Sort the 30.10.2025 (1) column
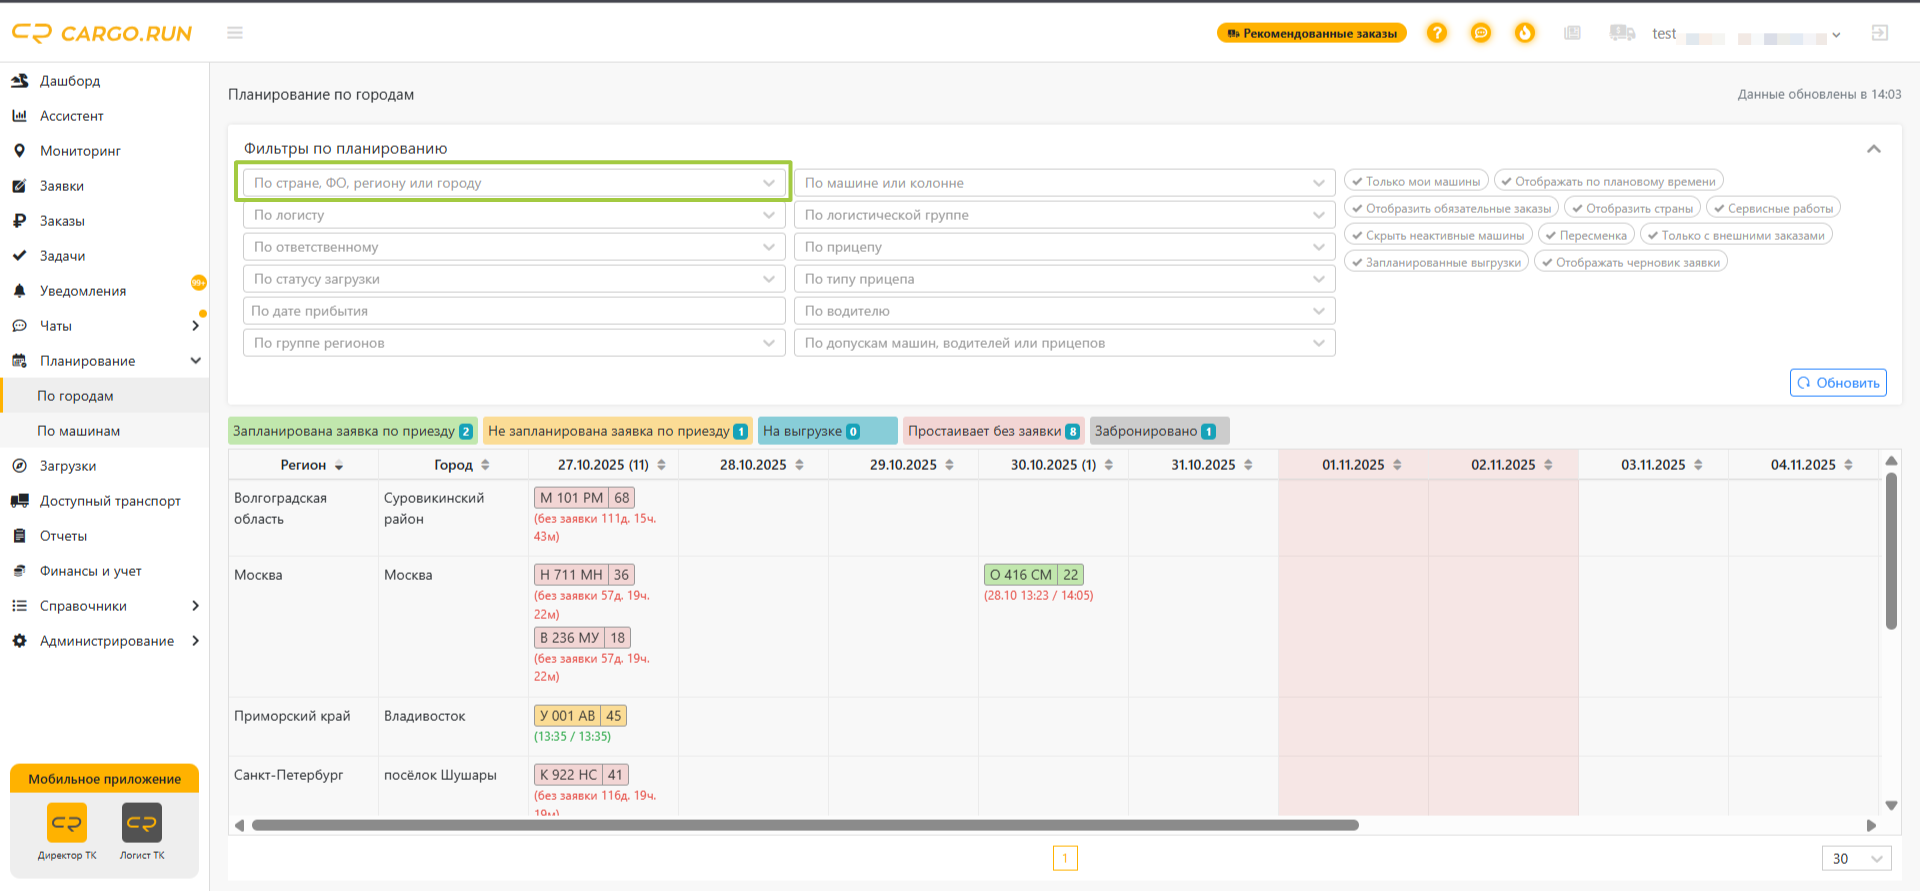 pos(1109,465)
